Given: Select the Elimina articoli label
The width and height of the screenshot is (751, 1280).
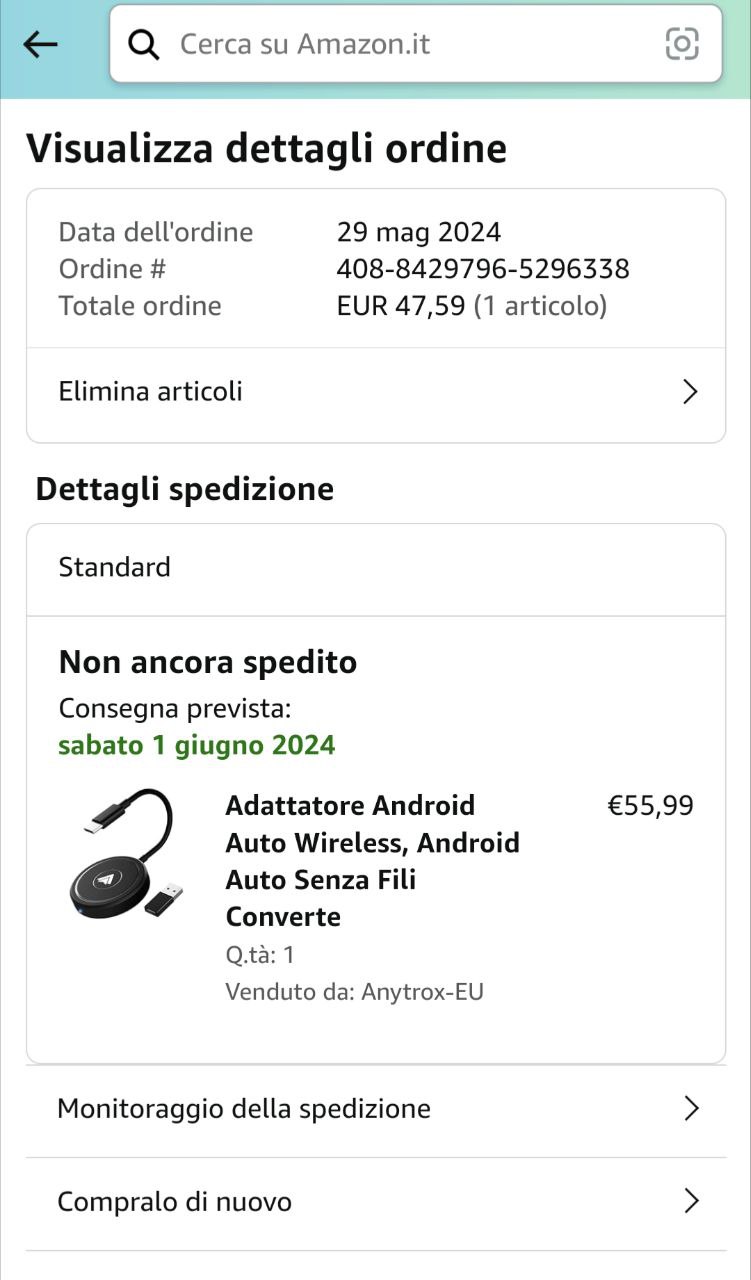Looking at the screenshot, I should 151,391.
